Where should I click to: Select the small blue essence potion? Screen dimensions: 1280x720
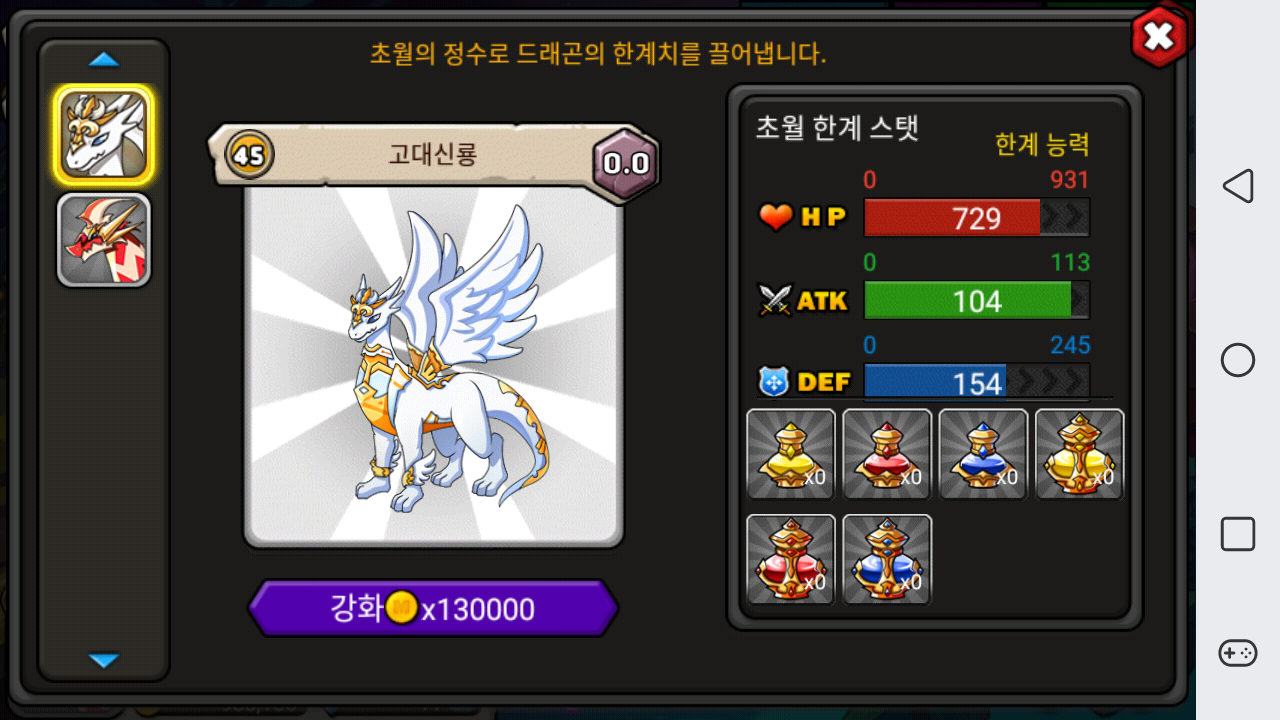[x=983, y=454]
